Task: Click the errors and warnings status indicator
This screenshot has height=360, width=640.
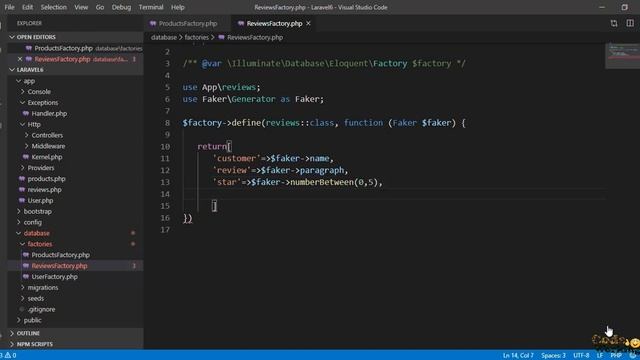Action: (8, 355)
